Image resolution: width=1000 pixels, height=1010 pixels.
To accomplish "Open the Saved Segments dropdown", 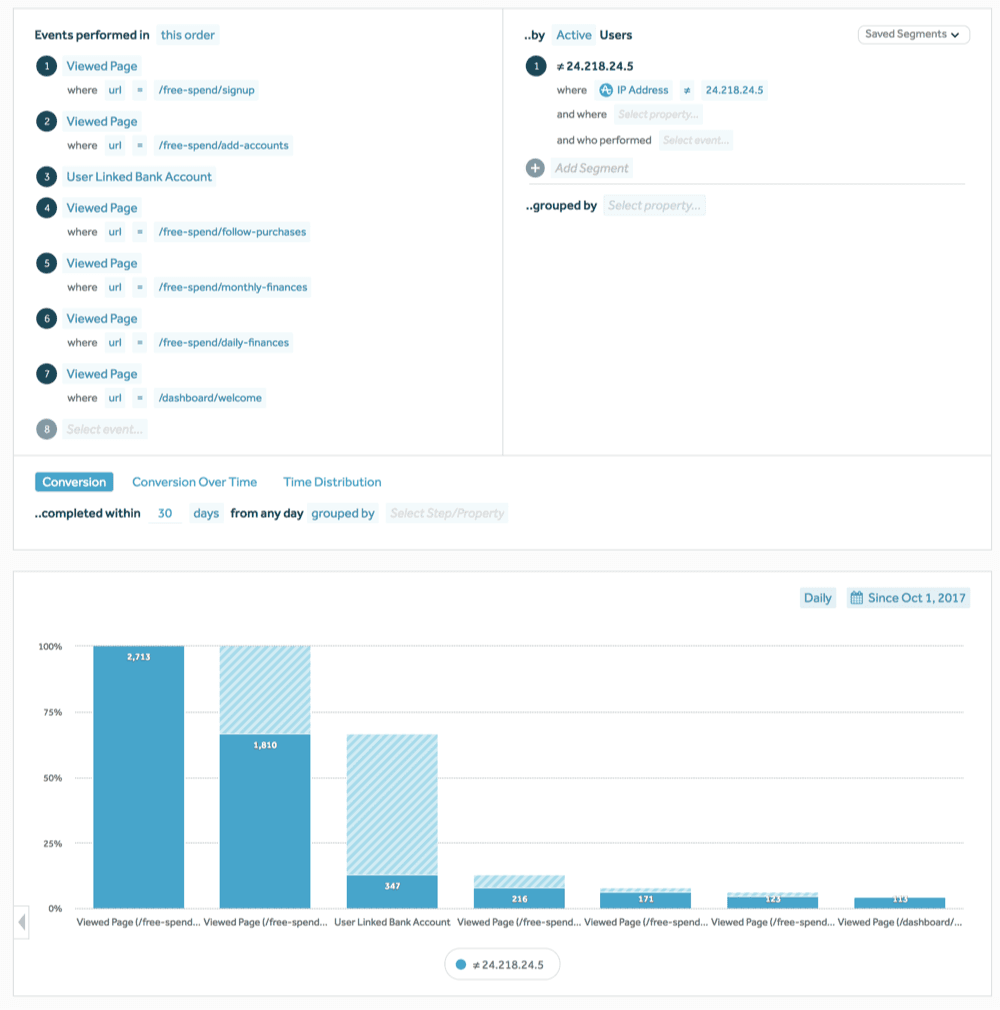I will coord(912,33).
